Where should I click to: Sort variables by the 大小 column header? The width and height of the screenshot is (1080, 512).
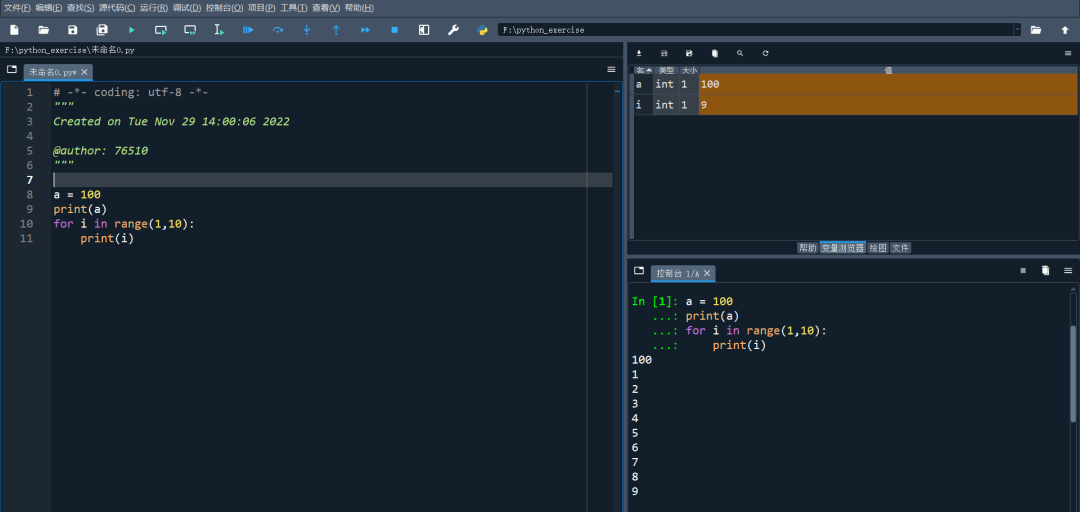[x=689, y=70]
